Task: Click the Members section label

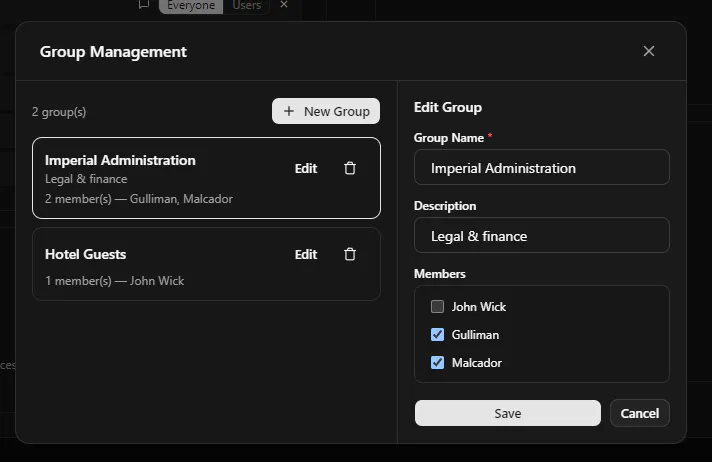Action: [x=440, y=274]
